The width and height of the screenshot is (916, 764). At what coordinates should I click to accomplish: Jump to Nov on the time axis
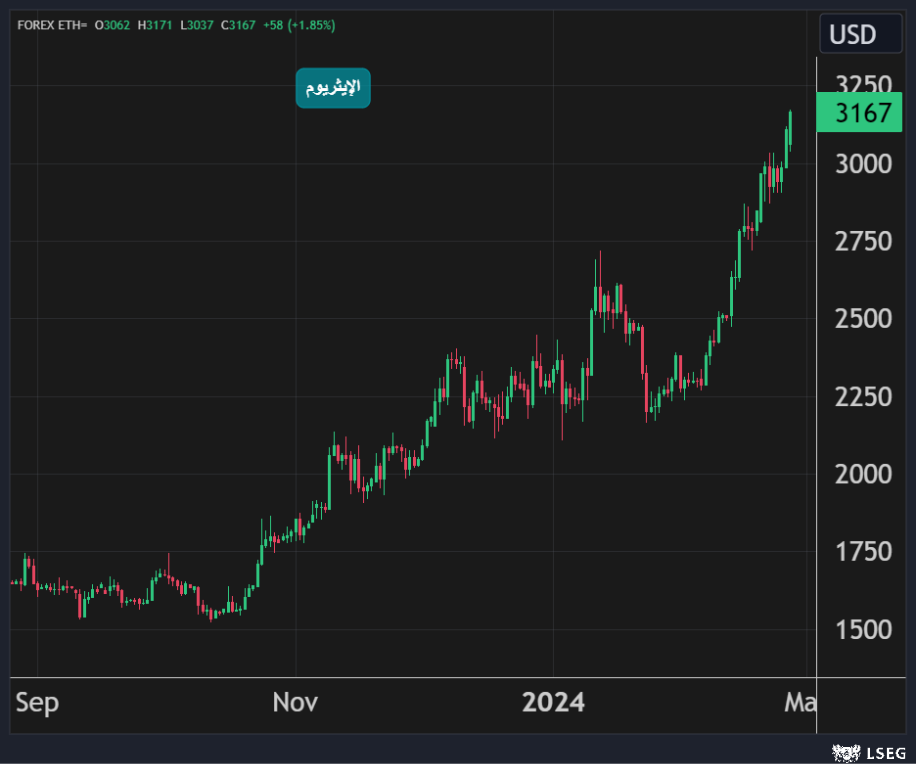(x=295, y=703)
